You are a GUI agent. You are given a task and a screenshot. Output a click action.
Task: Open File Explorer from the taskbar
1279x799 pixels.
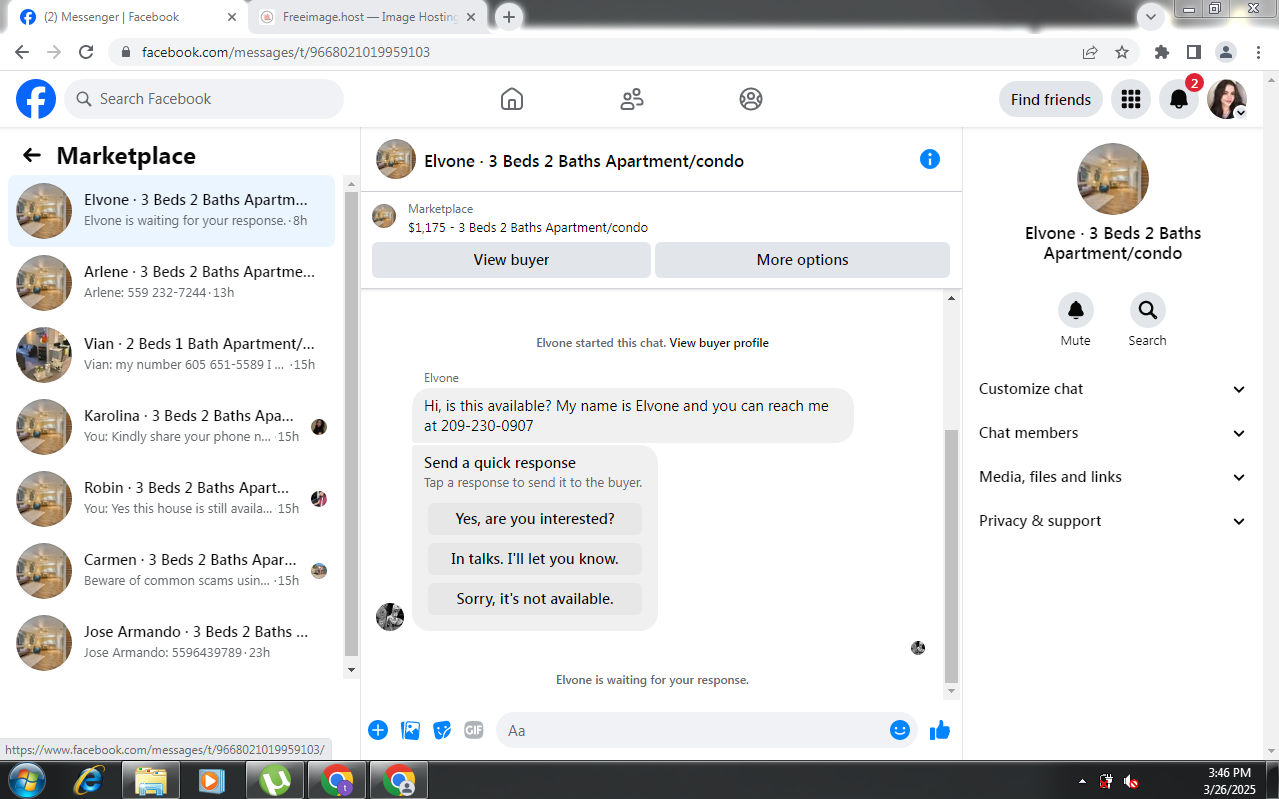(150, 780)
